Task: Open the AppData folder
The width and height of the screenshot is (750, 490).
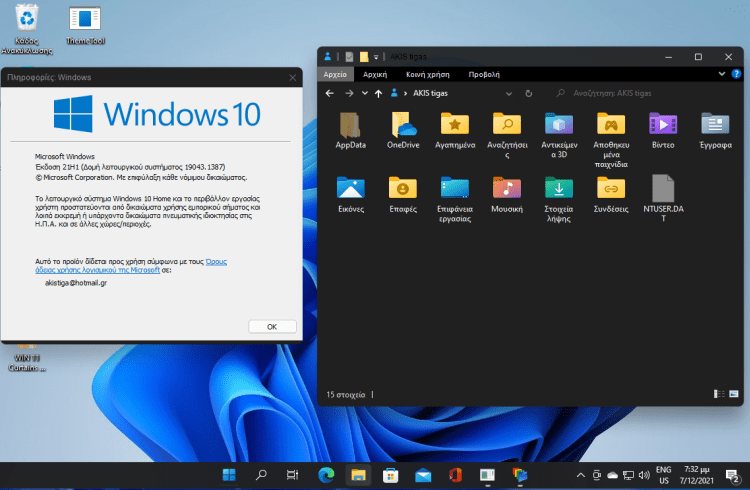Action: tap(351, 131)
